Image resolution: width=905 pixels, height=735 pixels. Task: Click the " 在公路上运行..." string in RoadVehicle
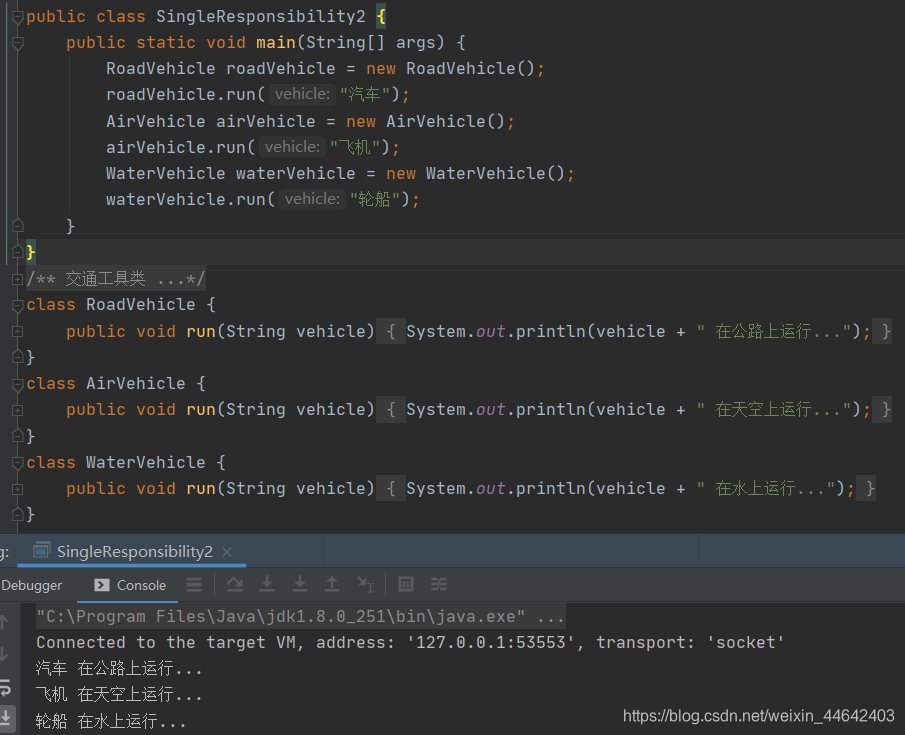(774, 331)
